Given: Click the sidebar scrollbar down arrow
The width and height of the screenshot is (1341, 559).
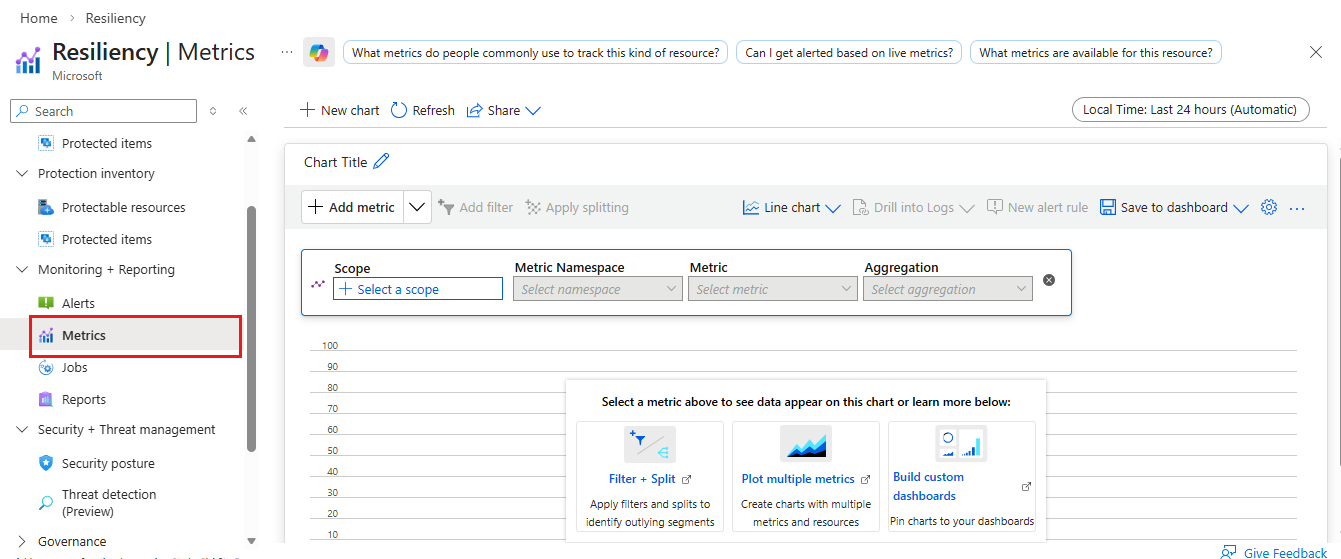Looking at the screenshot, I should point(251,541).
